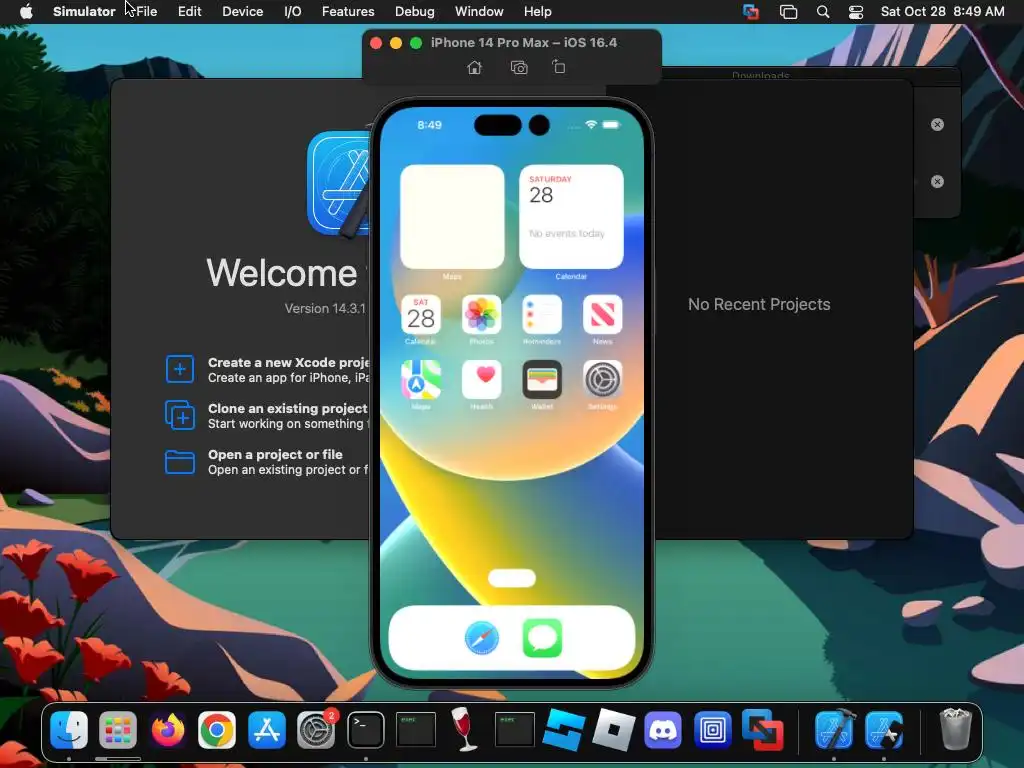Click the folder icon for Open a project

pos(180,462)
